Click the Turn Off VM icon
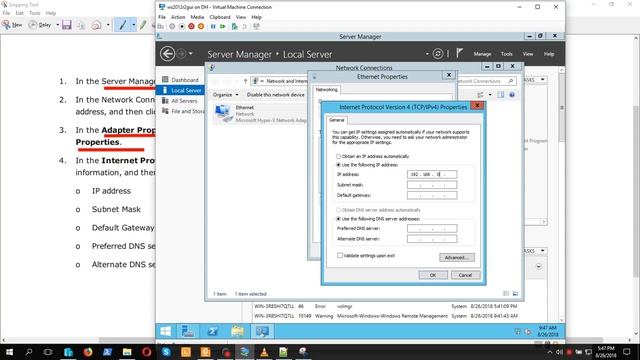640x360 pixels. point(182,27)
